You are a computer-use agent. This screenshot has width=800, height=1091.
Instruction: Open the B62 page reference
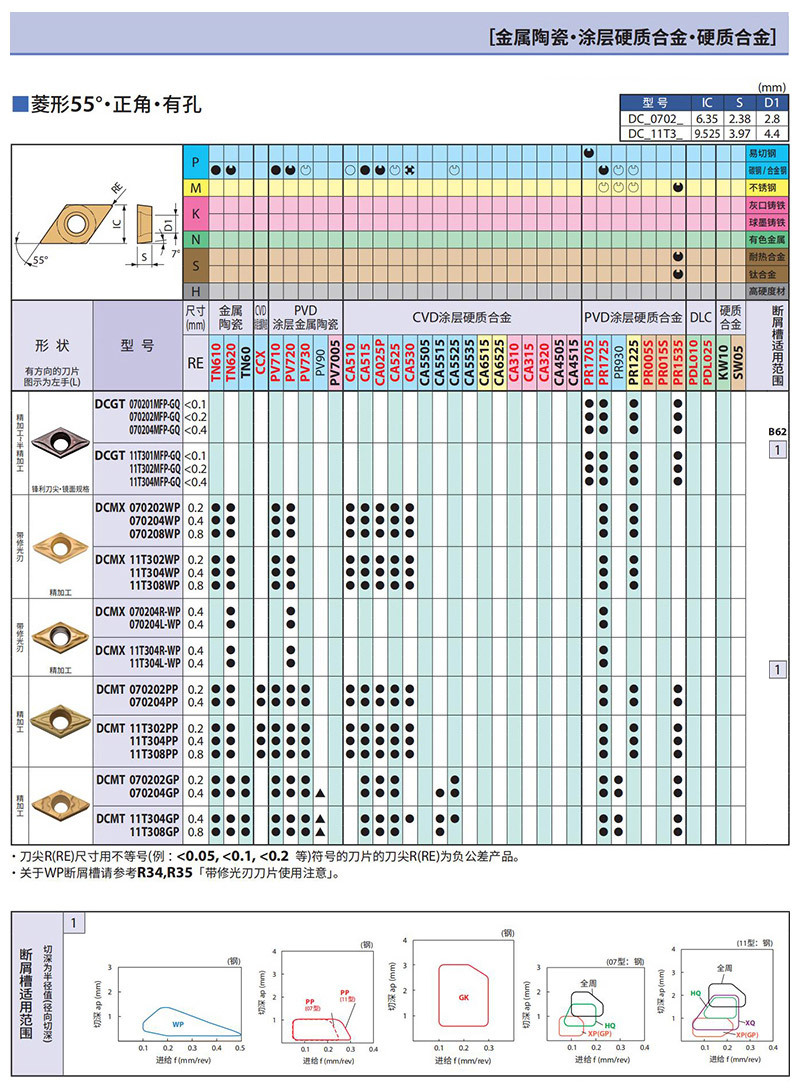[x=777, y=431]
